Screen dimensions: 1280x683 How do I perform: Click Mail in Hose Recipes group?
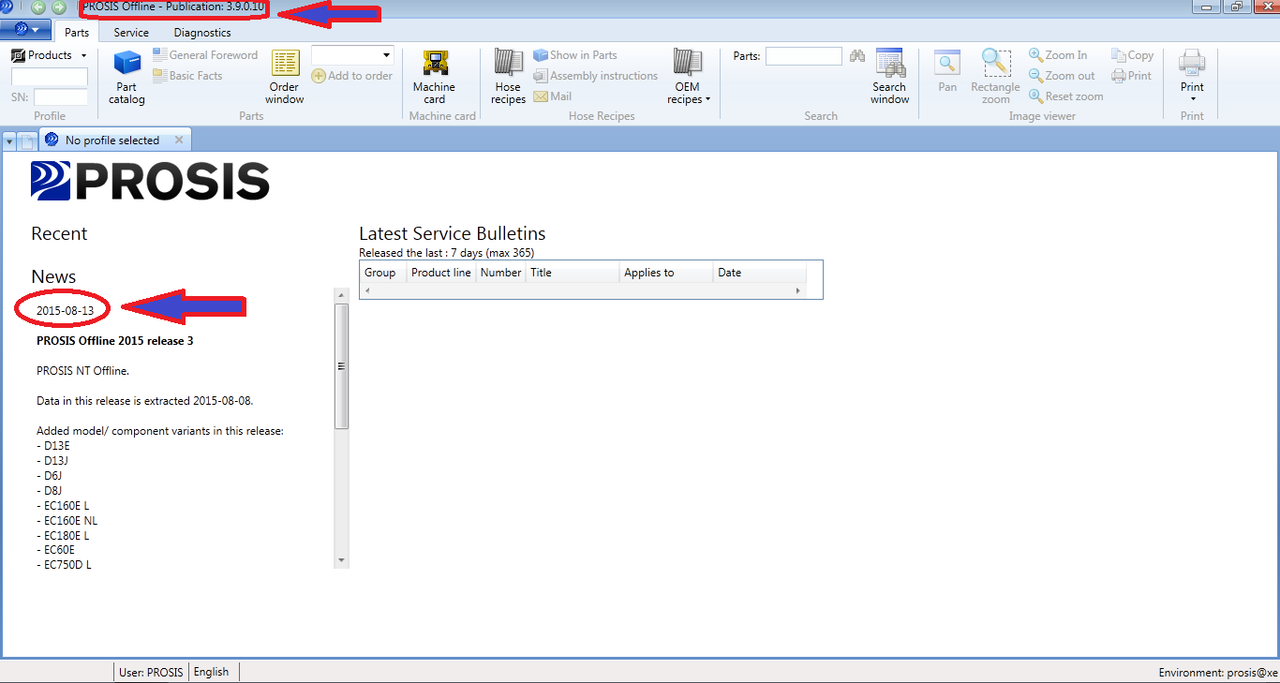pyautogui.click(x=552, y=97)
